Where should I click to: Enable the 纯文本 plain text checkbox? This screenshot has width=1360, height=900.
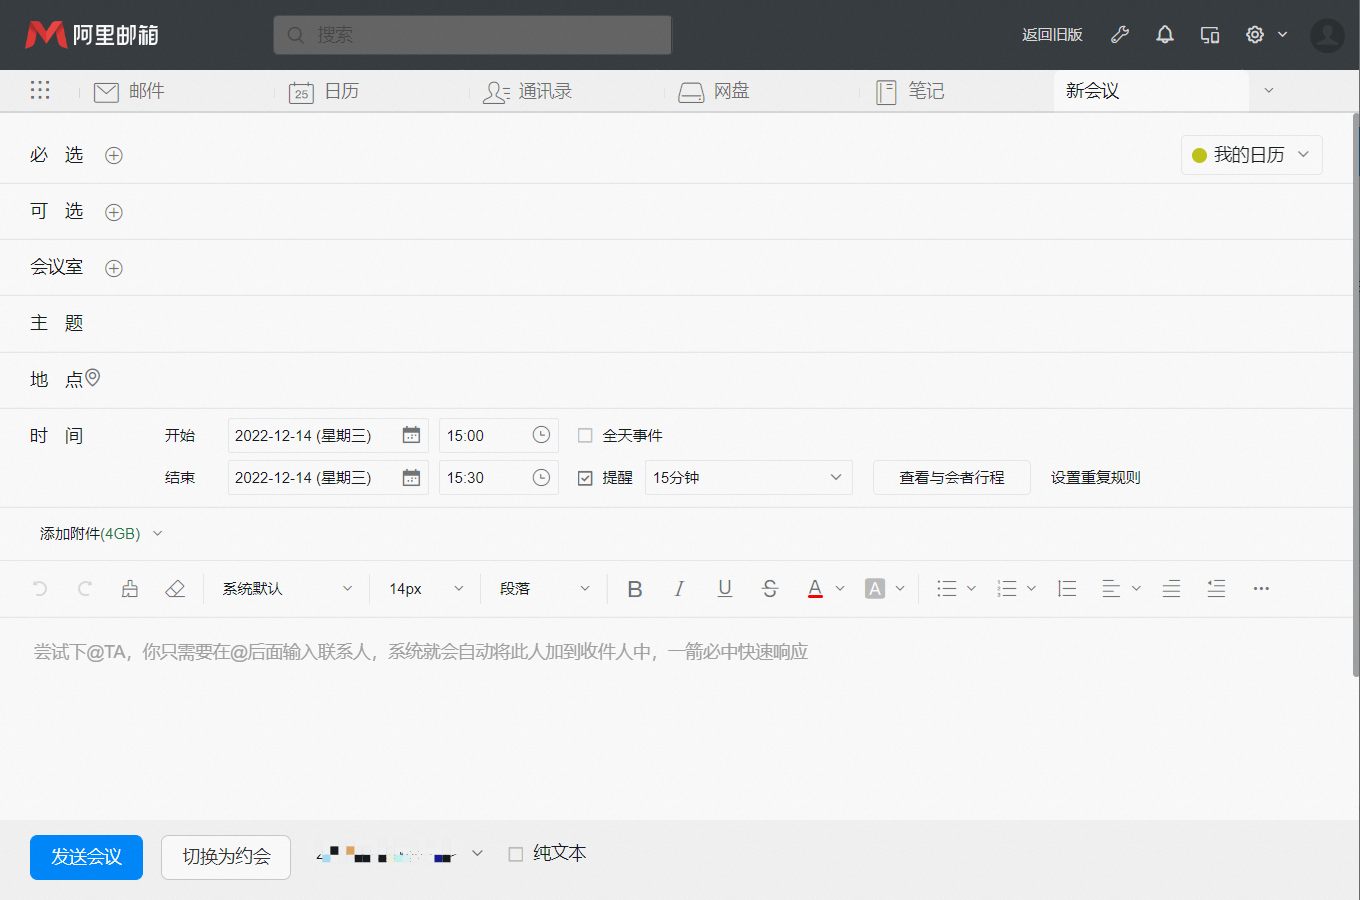[516, 854]
